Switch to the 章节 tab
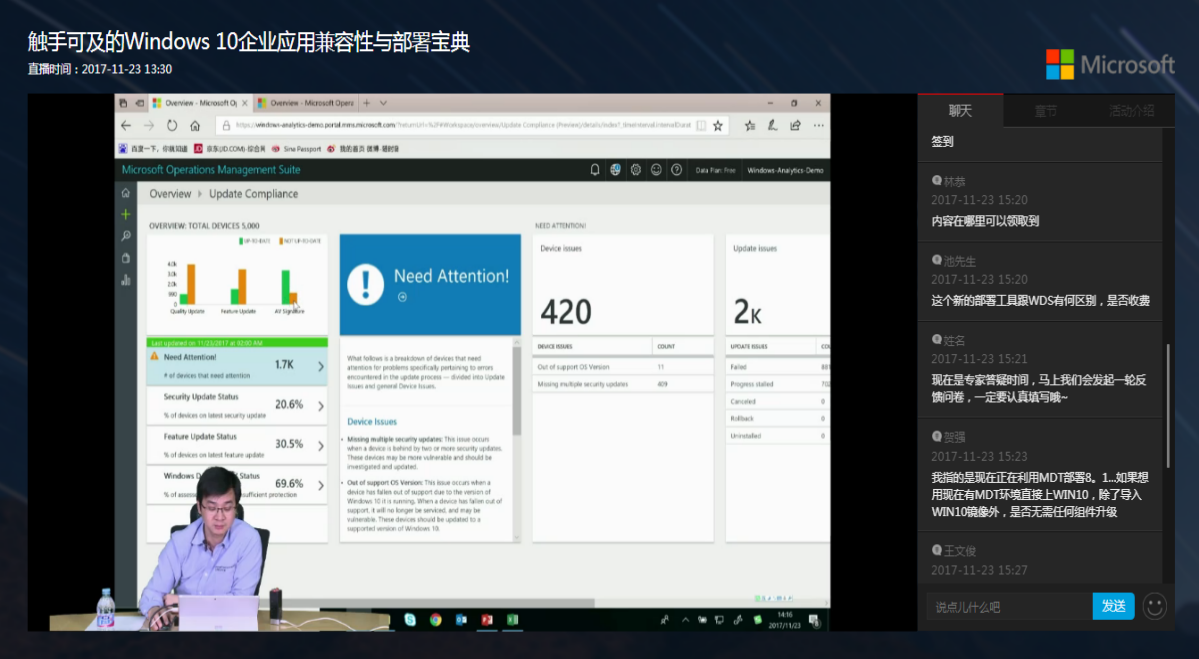The width and height of the screenshot is (1199, 659). (x=1045, y=111)
